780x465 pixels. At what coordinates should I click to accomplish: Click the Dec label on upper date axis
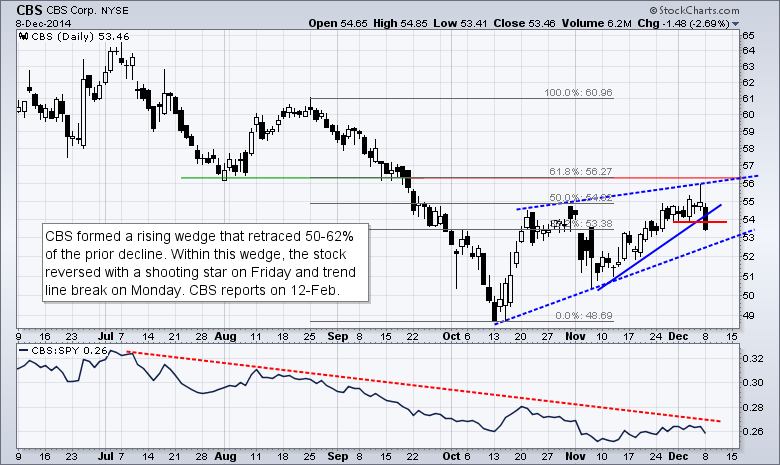[678, 336]
